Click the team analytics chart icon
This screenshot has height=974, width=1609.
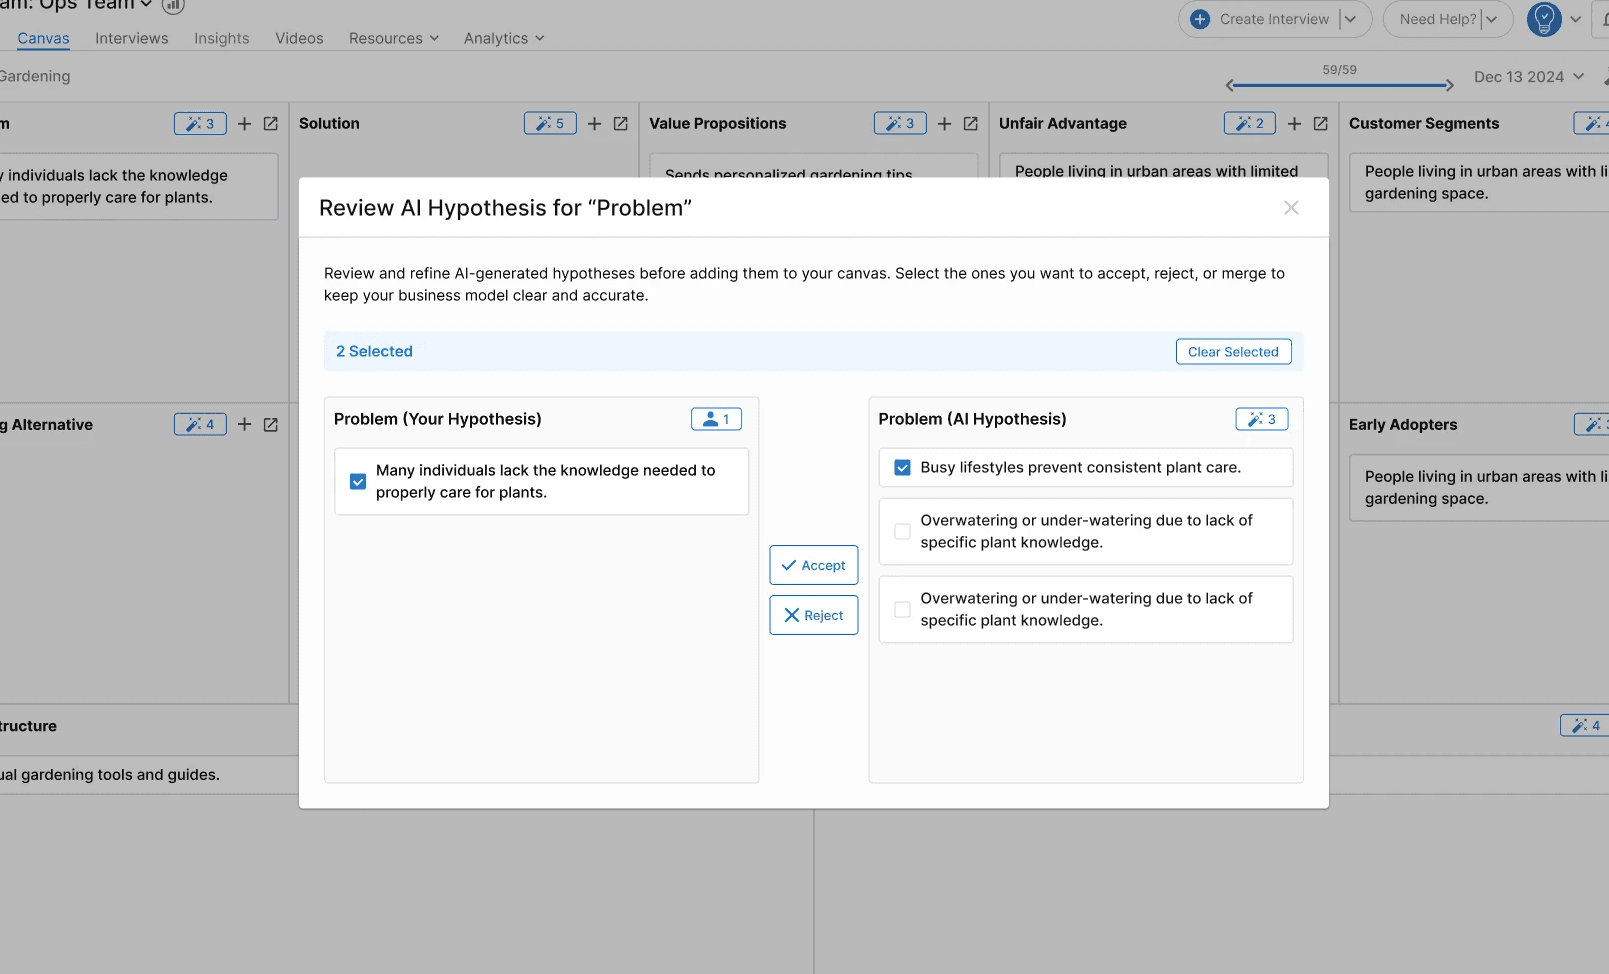pyautogui.click(x=173, y=5)
